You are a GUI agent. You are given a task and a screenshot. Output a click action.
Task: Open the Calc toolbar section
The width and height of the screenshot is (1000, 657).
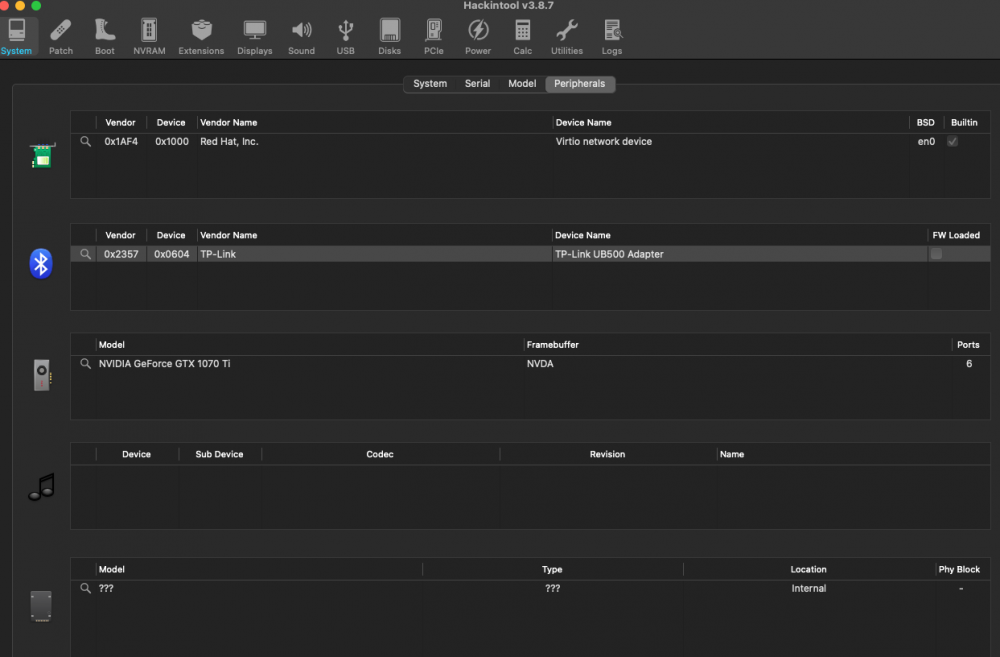click(522, 37)
